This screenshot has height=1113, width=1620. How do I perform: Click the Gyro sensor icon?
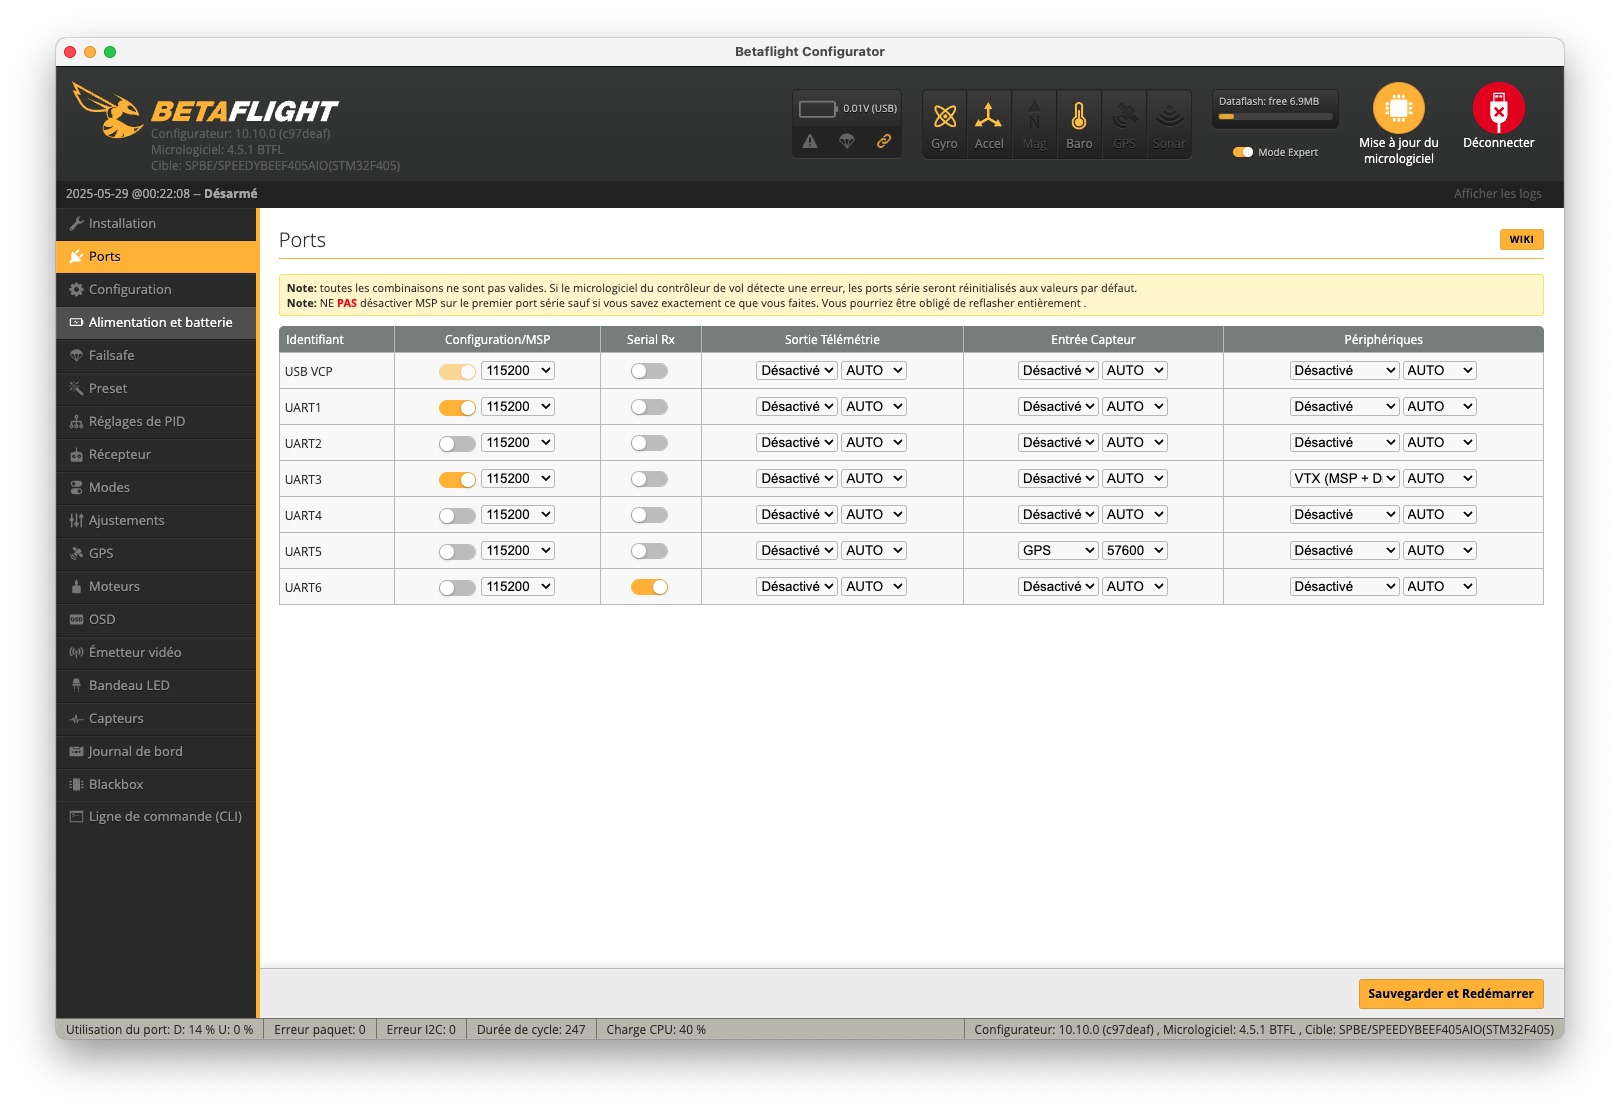pyautogui.click(x=944, y=117)
